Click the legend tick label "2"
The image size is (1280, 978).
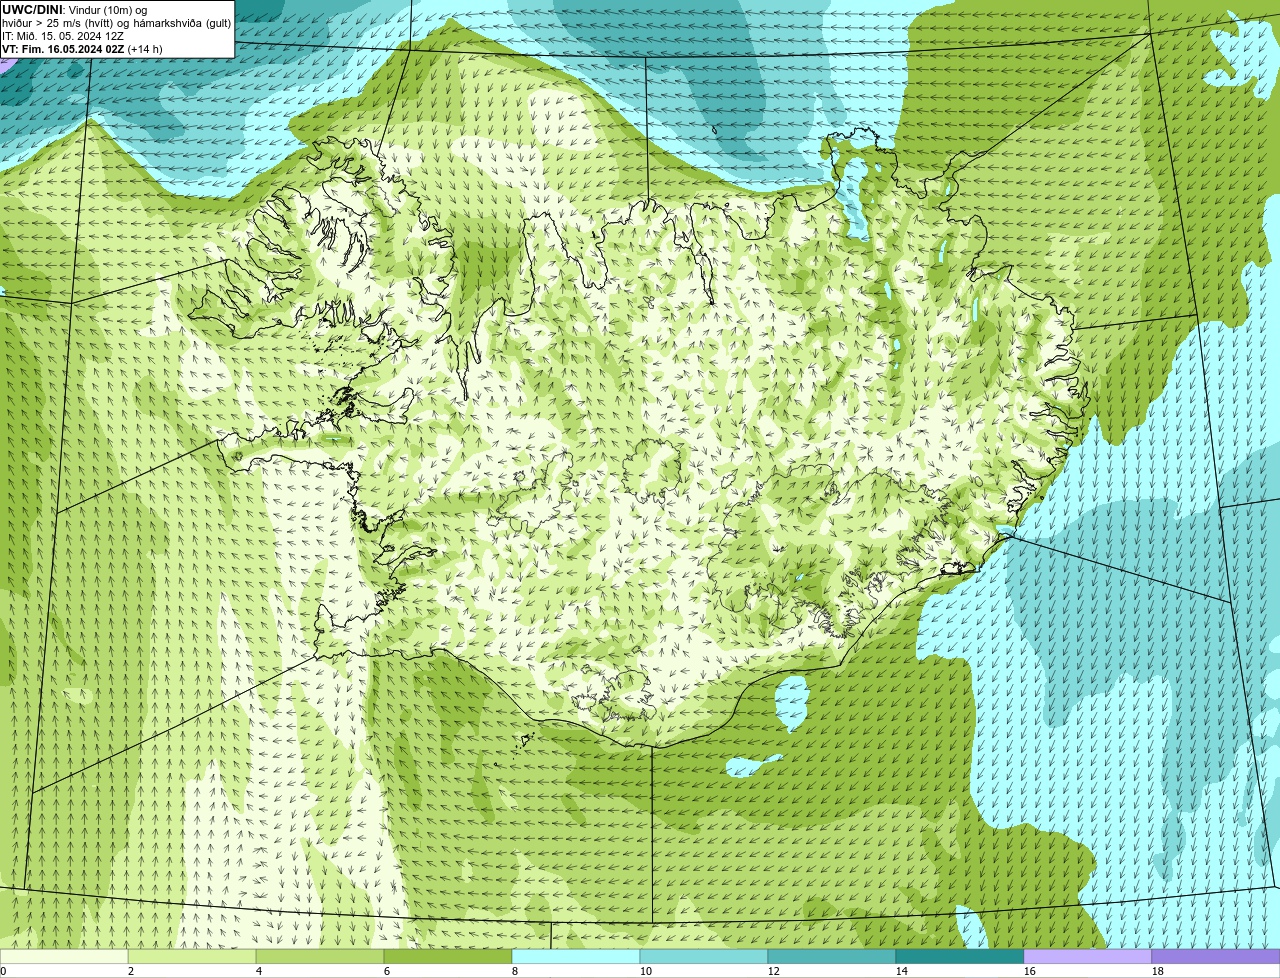pos(131,971)
